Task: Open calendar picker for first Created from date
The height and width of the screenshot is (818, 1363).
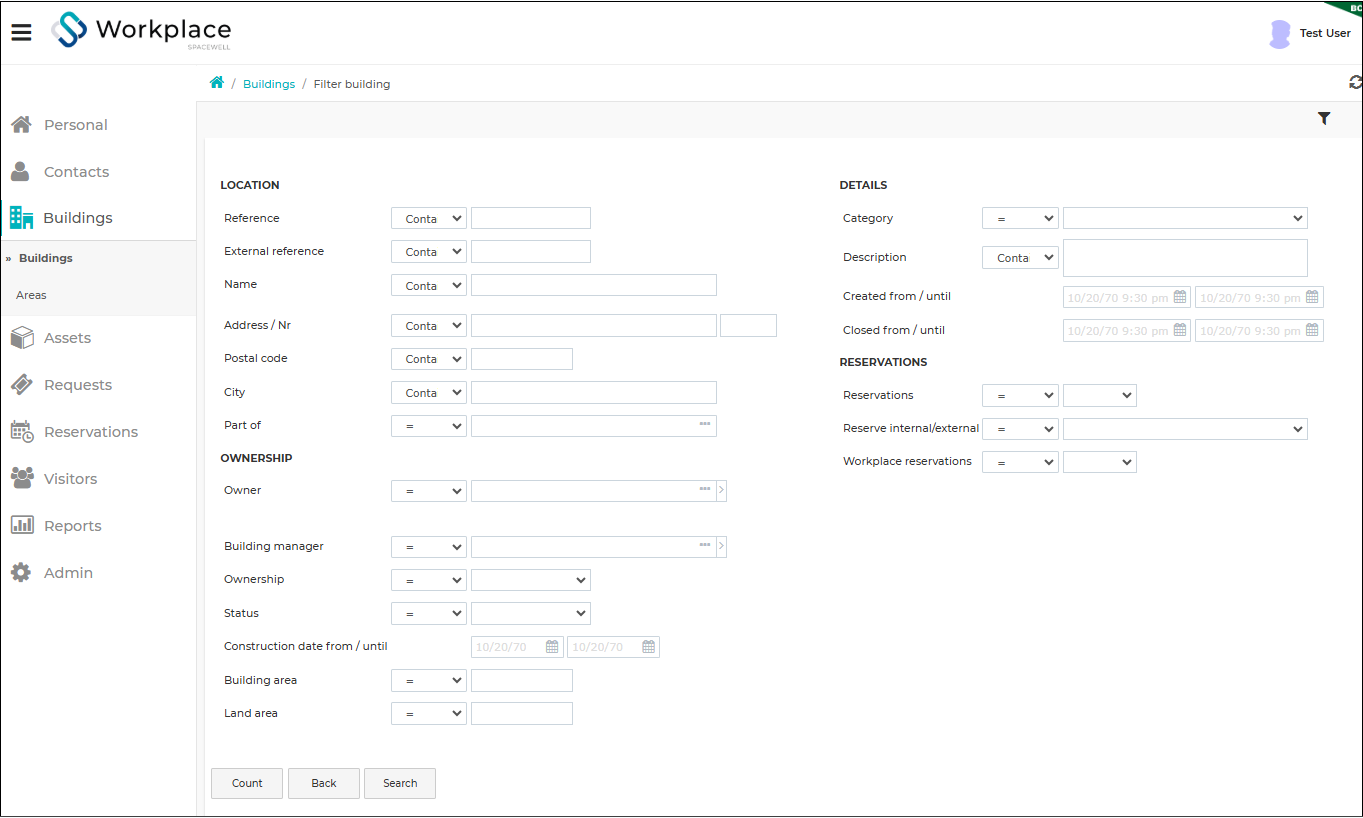Action: 1179,297
